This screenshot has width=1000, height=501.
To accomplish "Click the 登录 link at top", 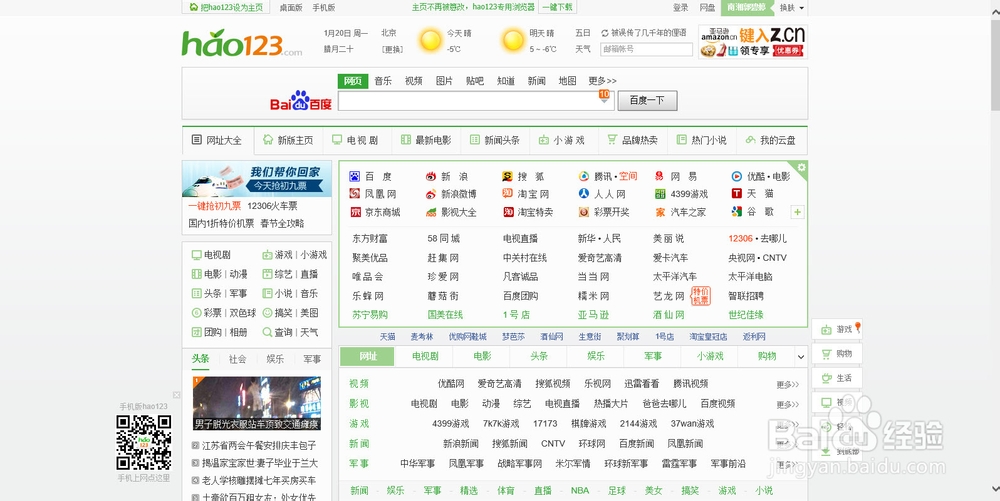I will (x=680, y=8).
